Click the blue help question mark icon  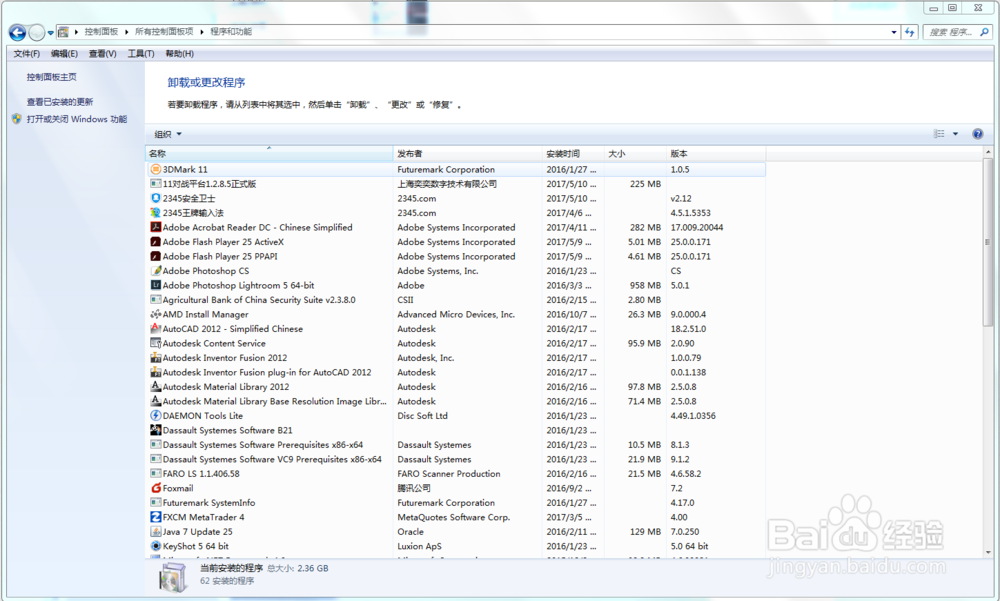click(978, 134)
